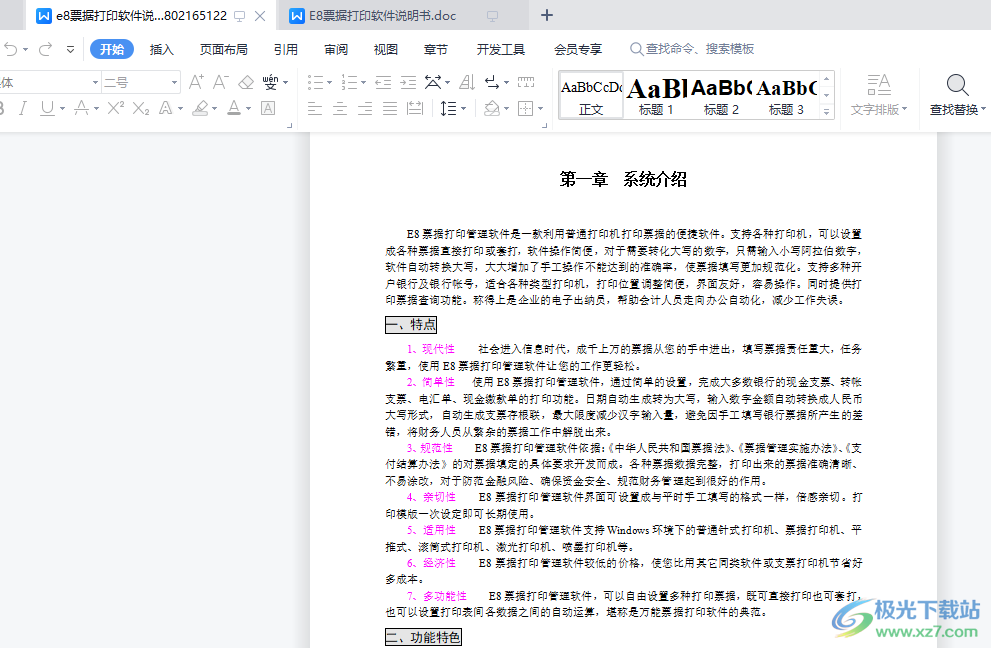The height and width of the screenshot is (648, 991).
Task: Click the bullet list icon
Action: pos(315,82)
